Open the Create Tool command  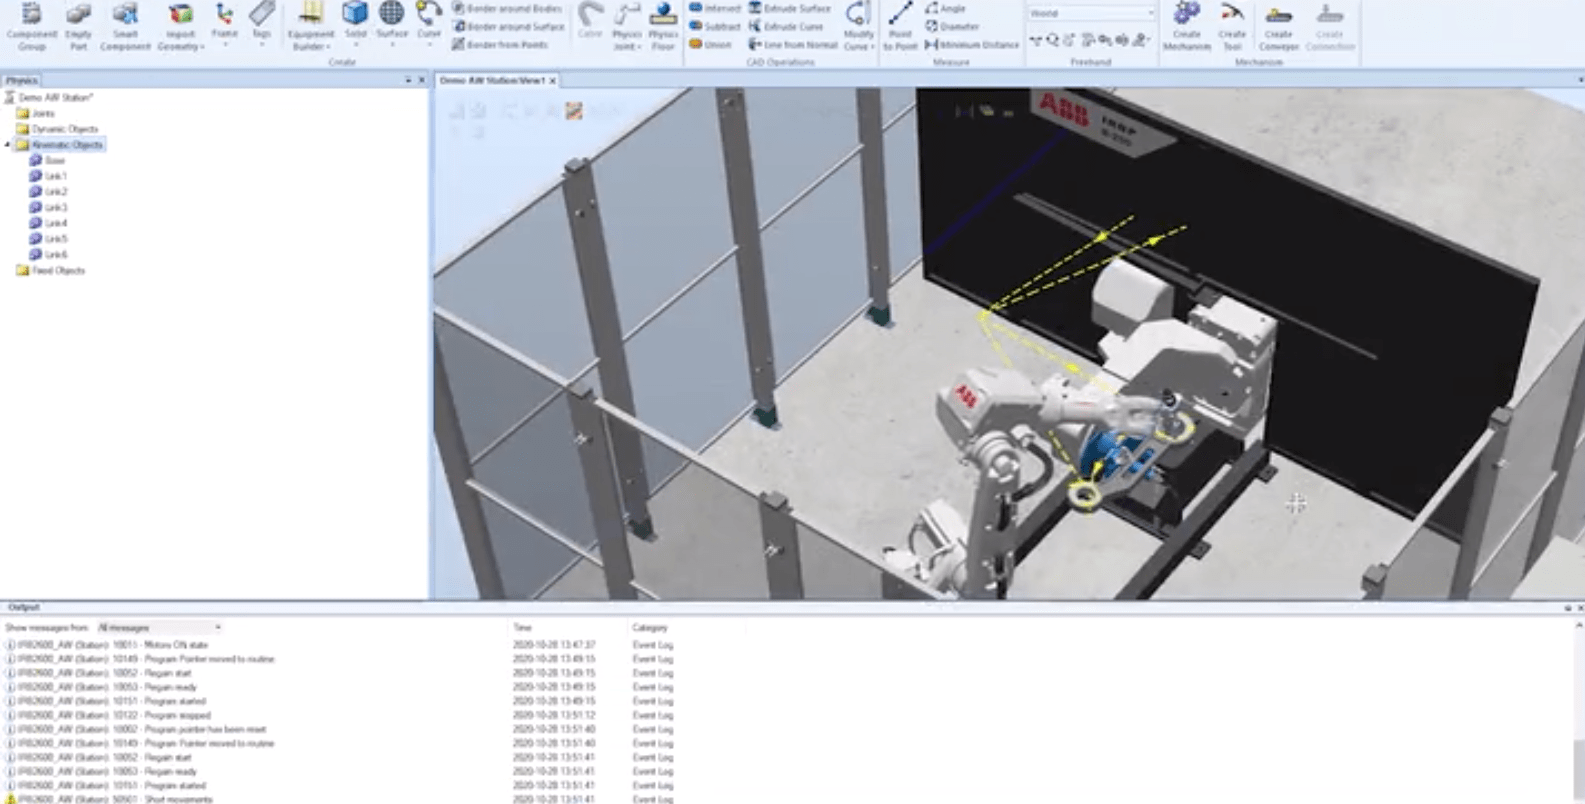point(1232,25)
